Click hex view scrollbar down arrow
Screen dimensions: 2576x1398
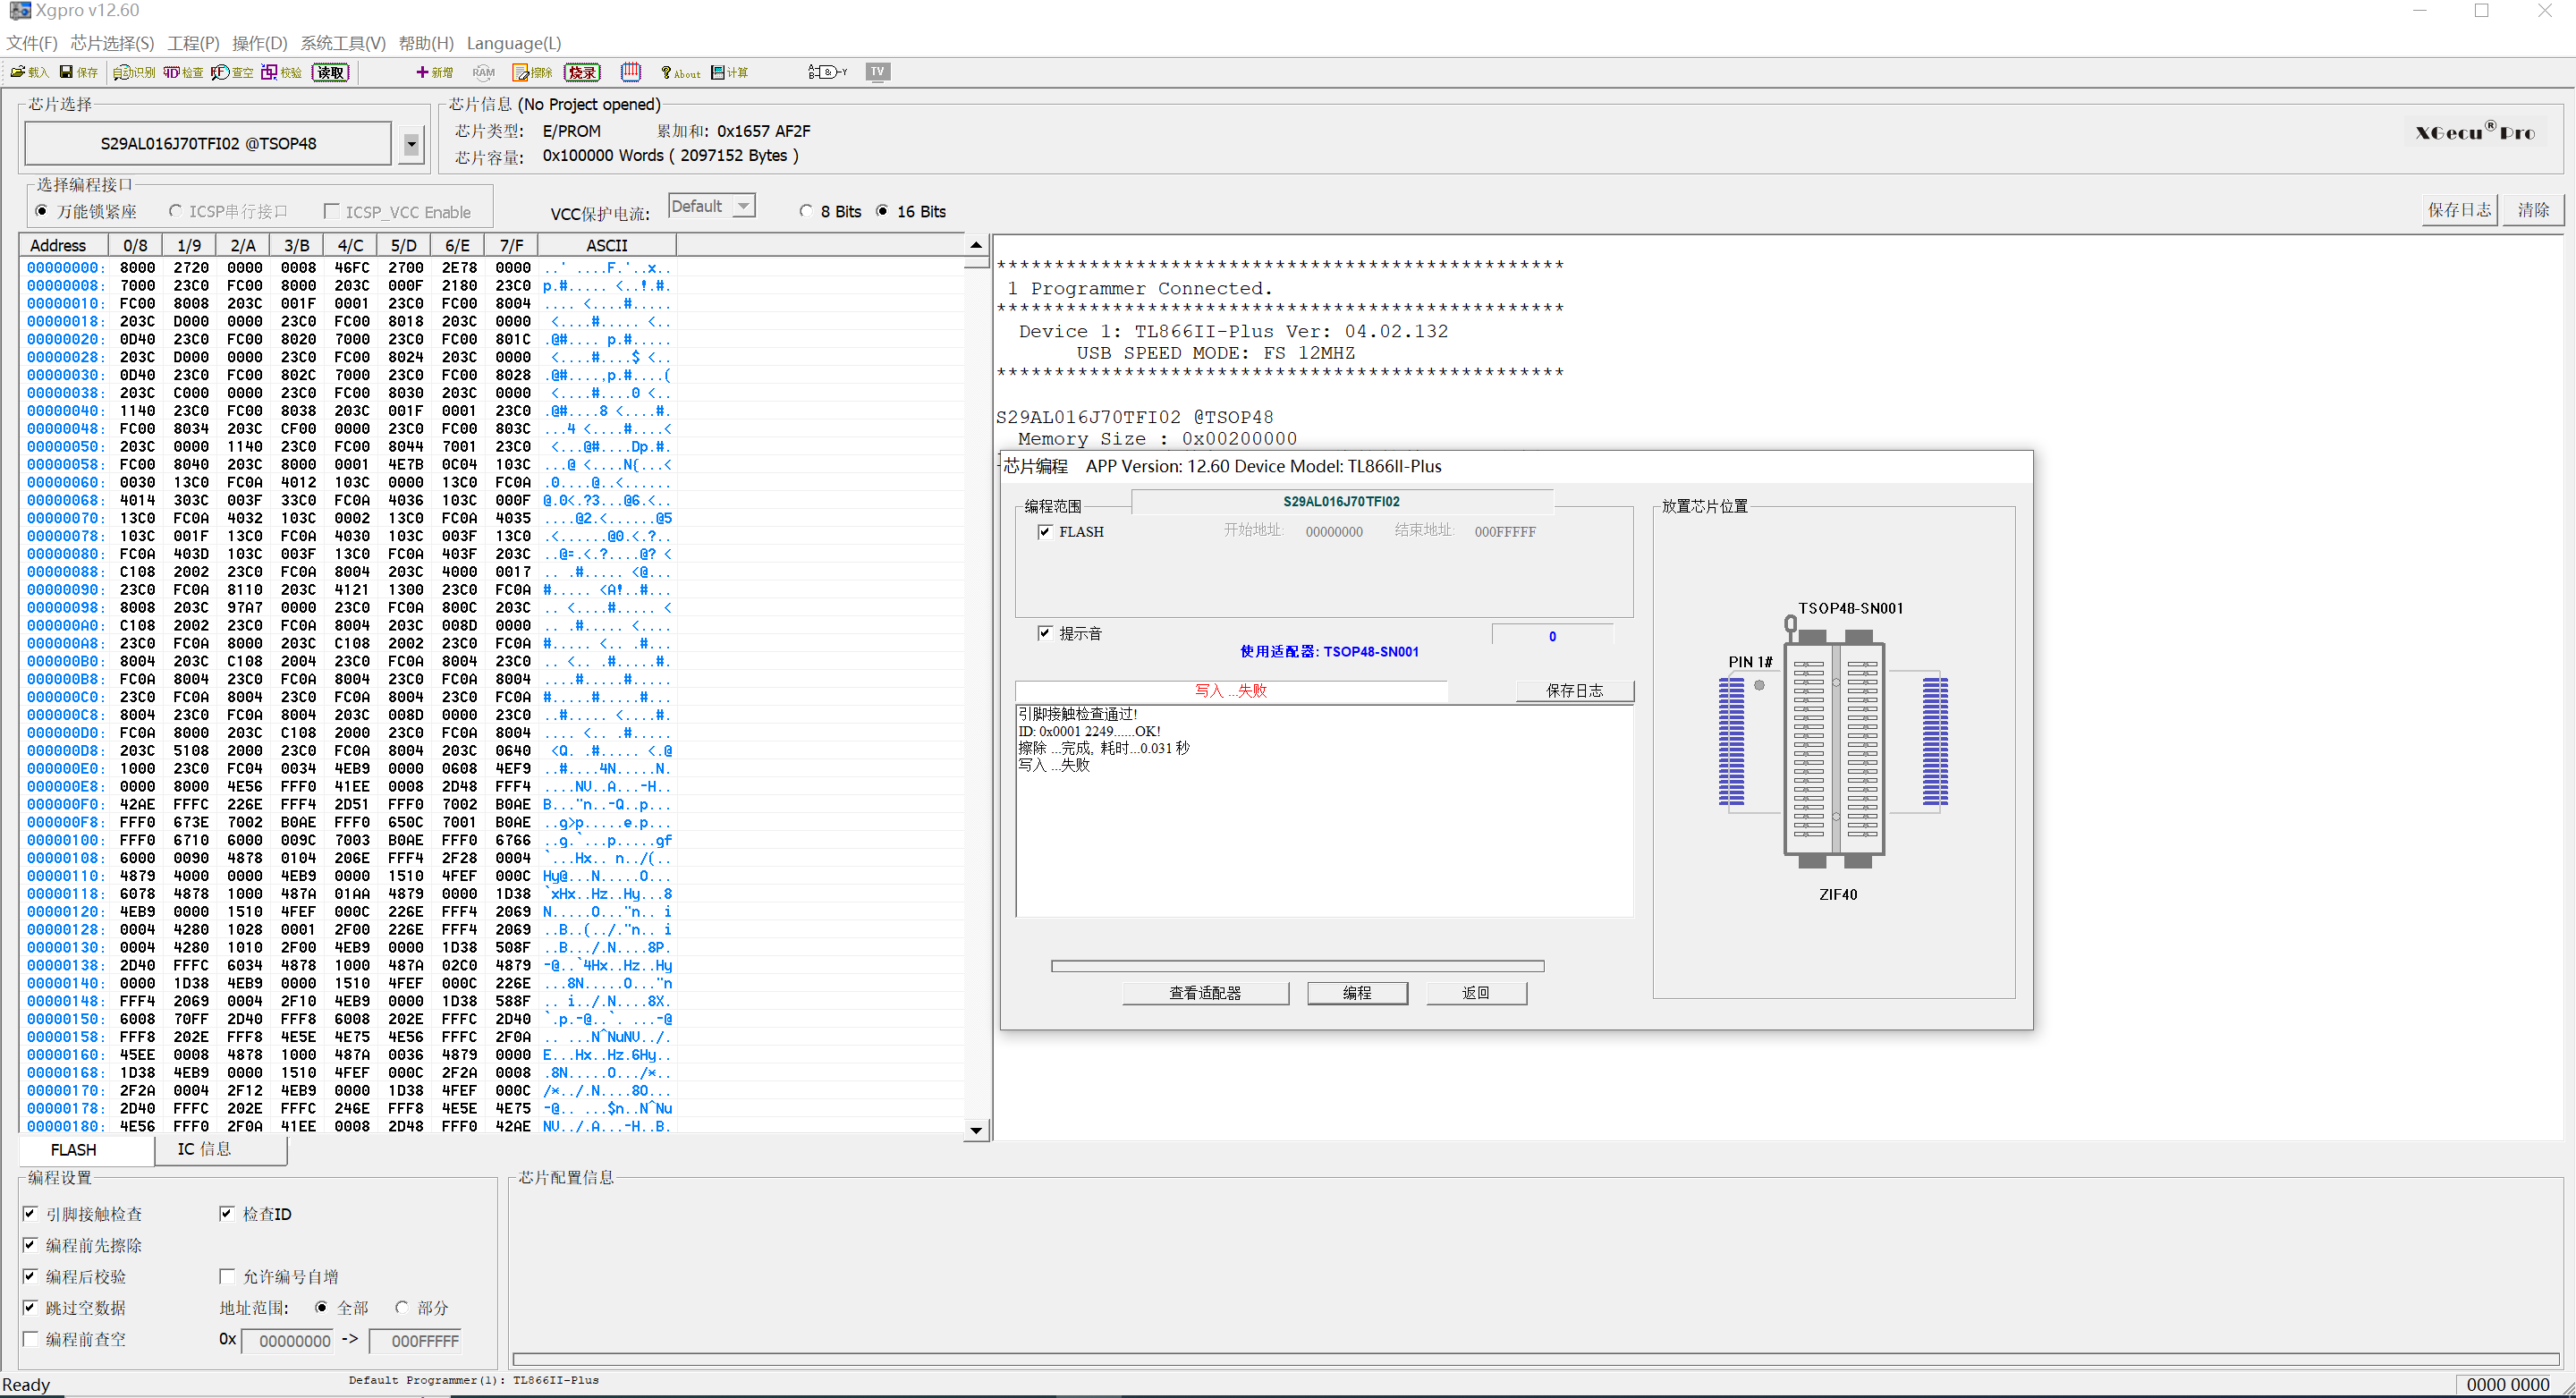coord(976,1130)
